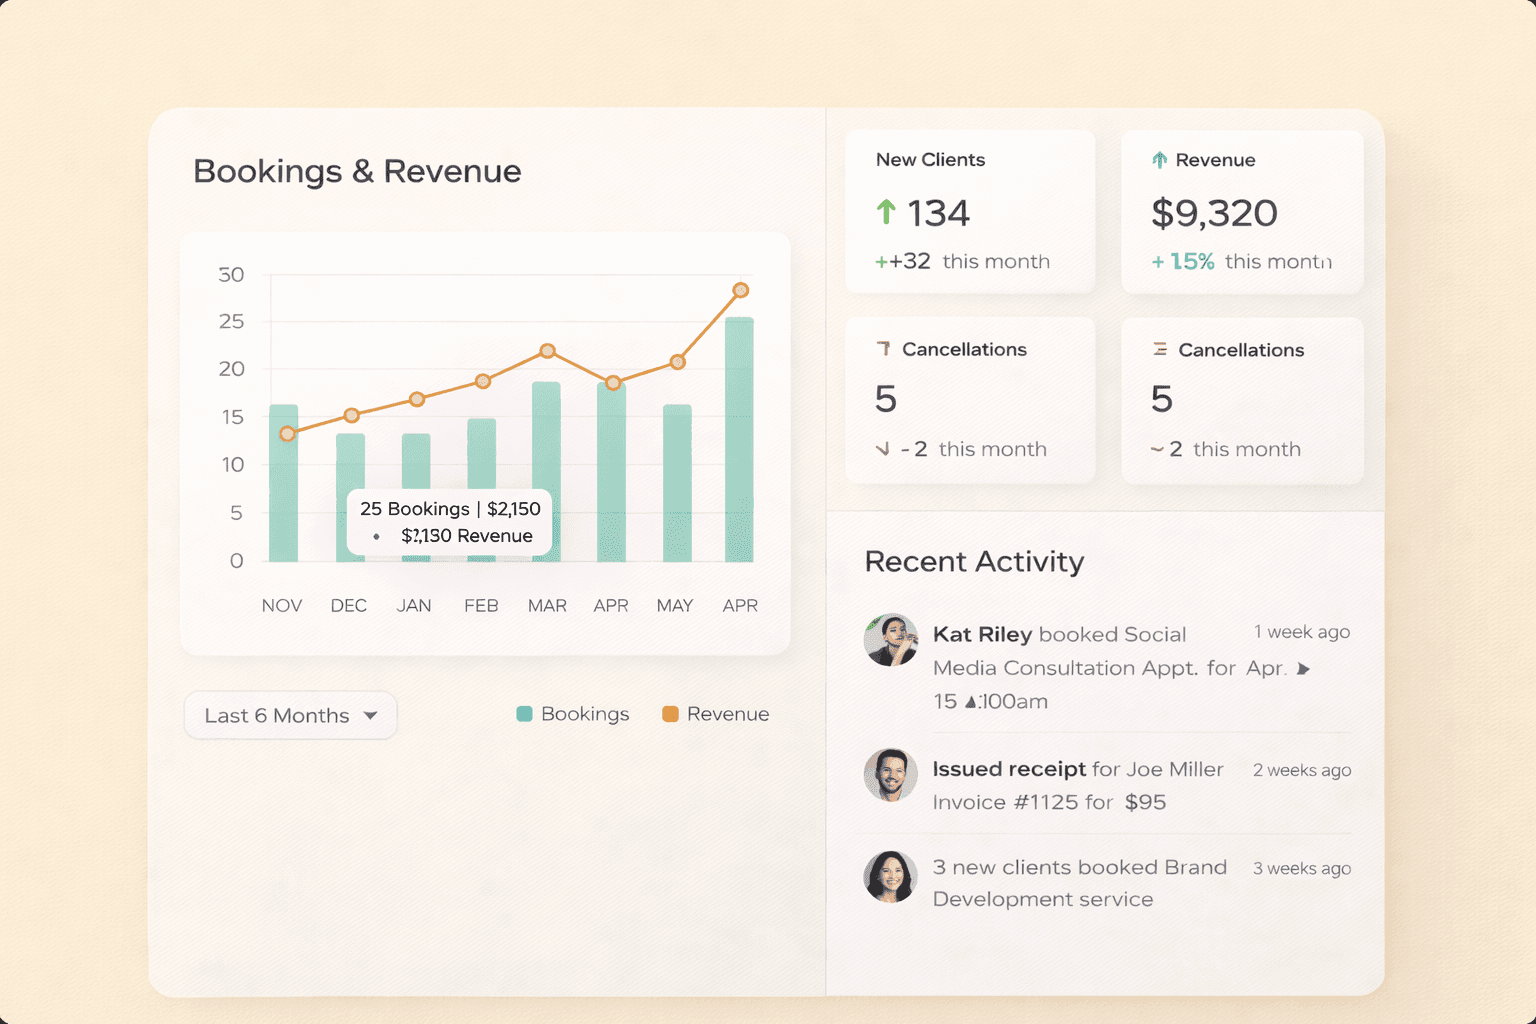Click the play arrow after Apr. in activity
The height and width of the screenshot is (1024, 1536).
[1303, 669]
